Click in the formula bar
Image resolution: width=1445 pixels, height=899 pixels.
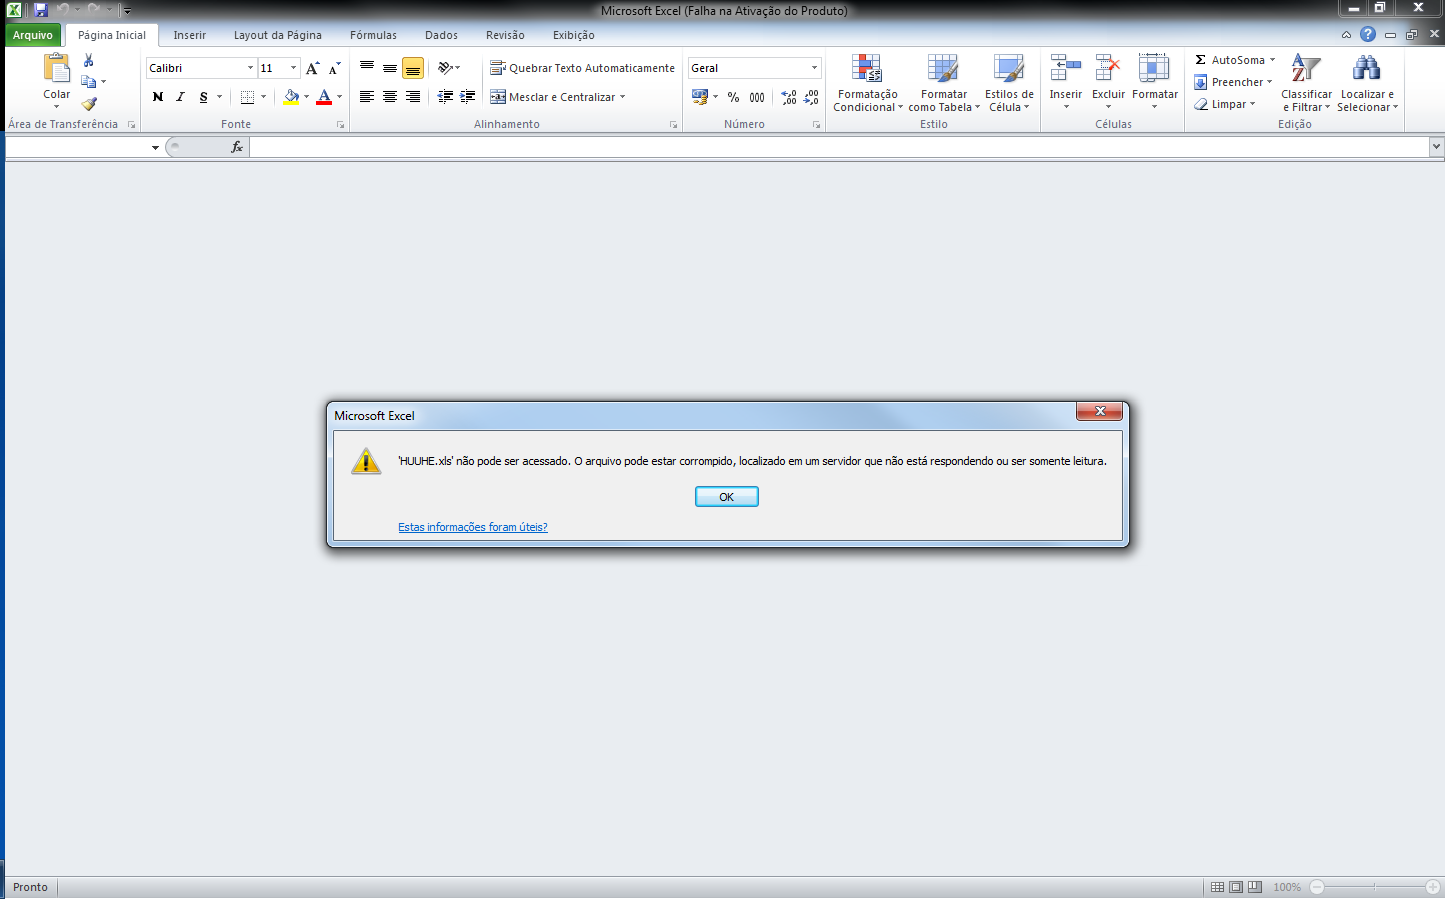point(838,147)
